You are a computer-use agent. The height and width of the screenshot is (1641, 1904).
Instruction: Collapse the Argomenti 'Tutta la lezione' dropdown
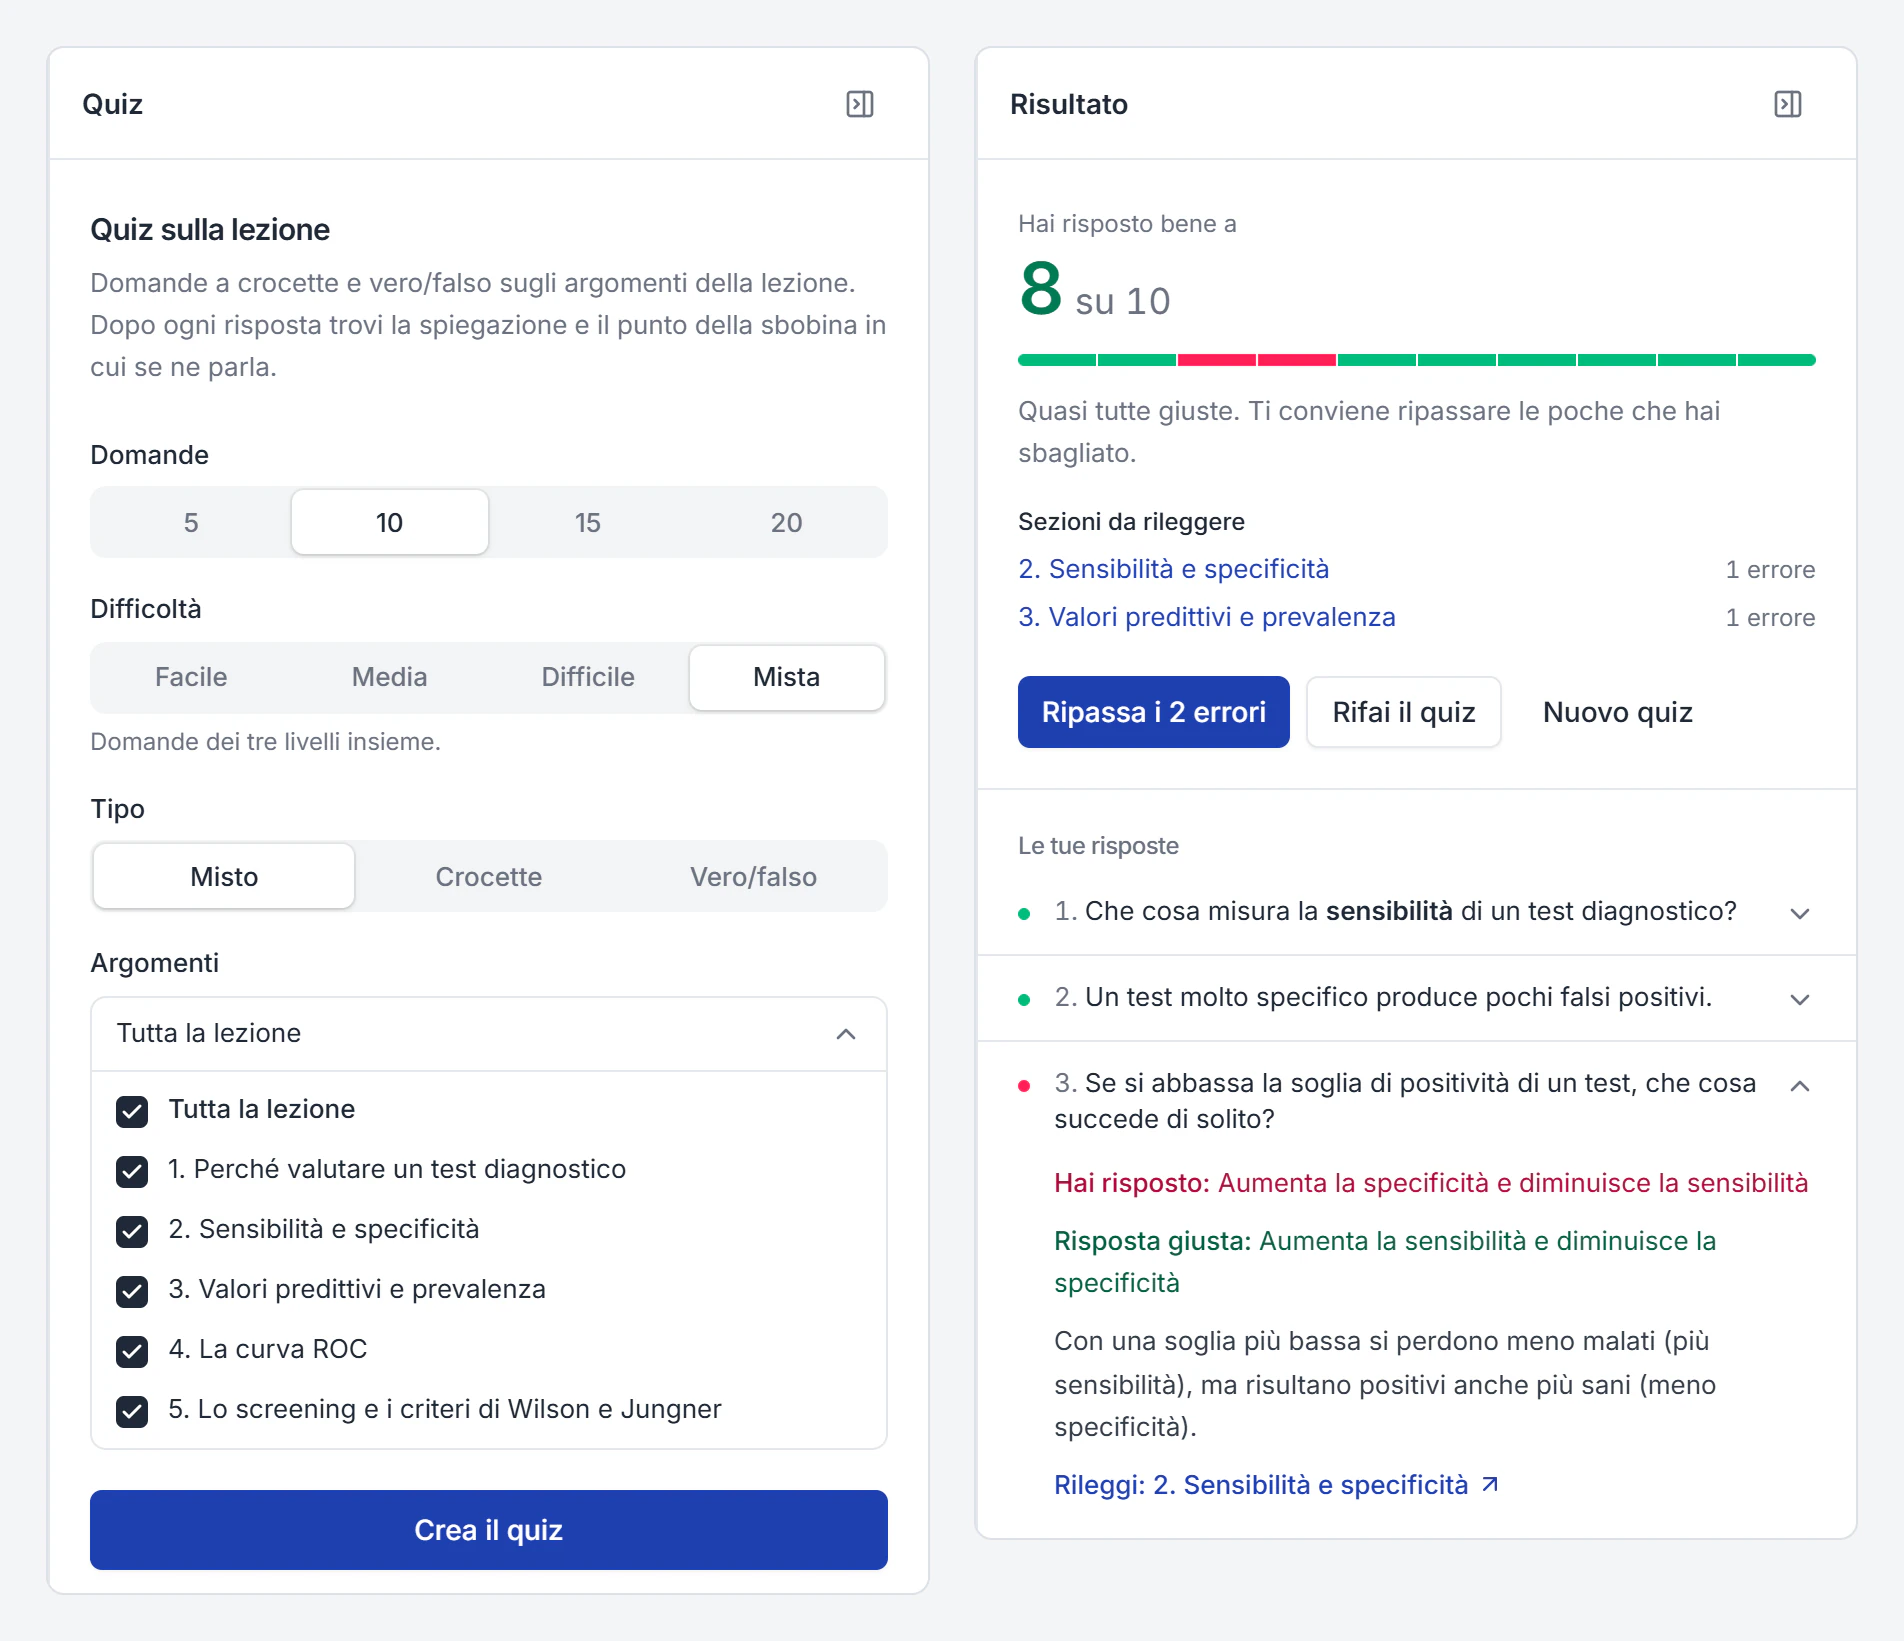click(489, 1033)
